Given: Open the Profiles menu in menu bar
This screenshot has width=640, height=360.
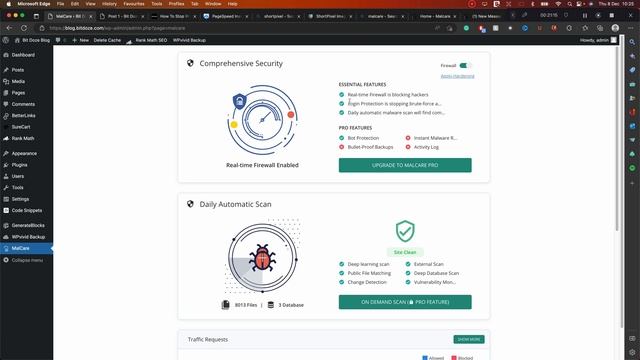Looking at the screenshot, I should click(x=176, y=4).
